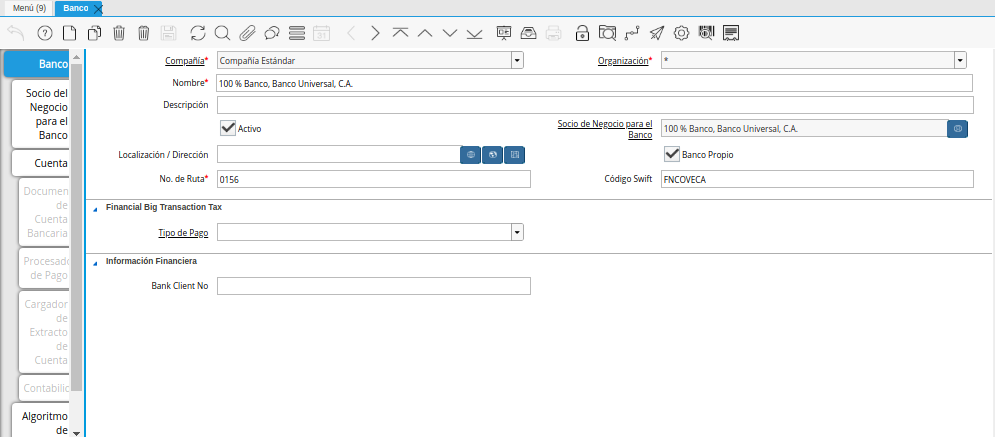995x437 pixels.
Task: Click the Compañía field label link
Action: pos(184,61)
